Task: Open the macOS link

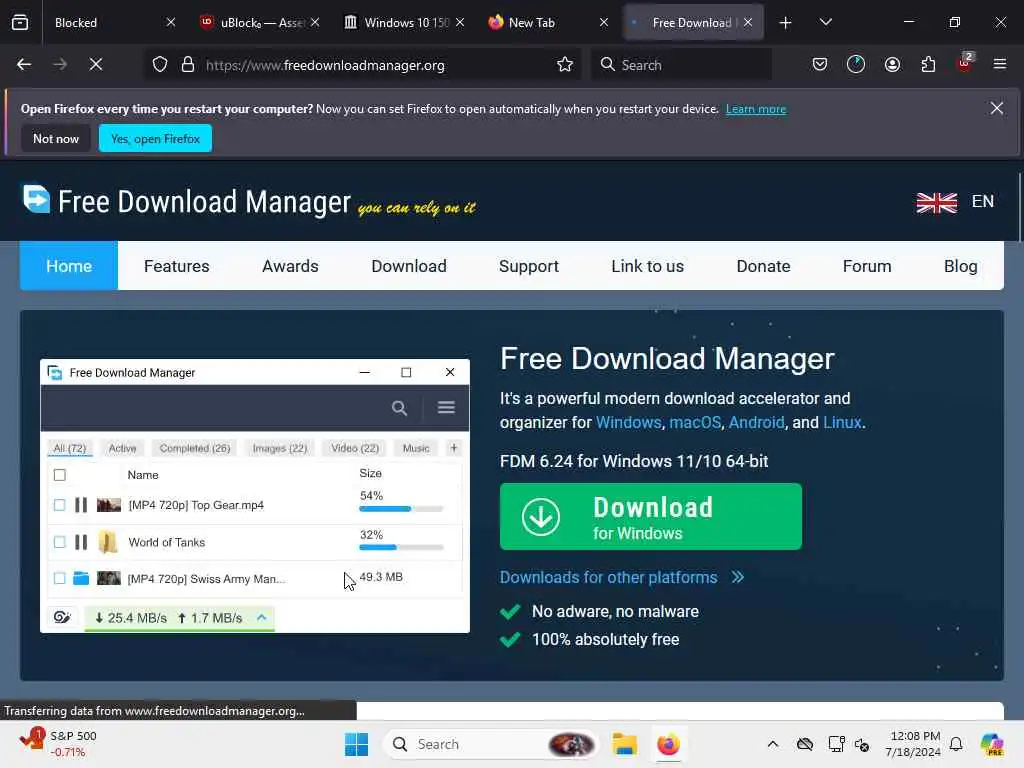Action: pyautogui.click(x=695, y=423)
